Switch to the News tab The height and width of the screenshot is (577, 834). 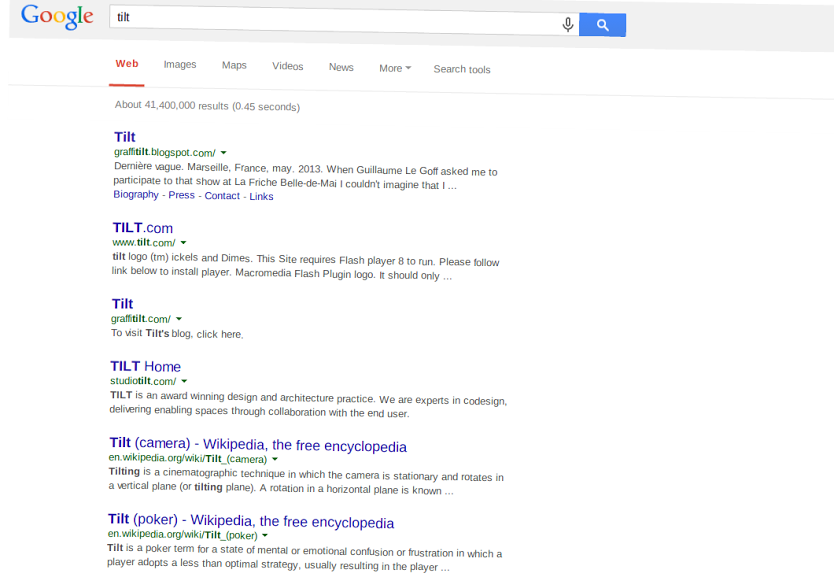click(x=341, y=67)
